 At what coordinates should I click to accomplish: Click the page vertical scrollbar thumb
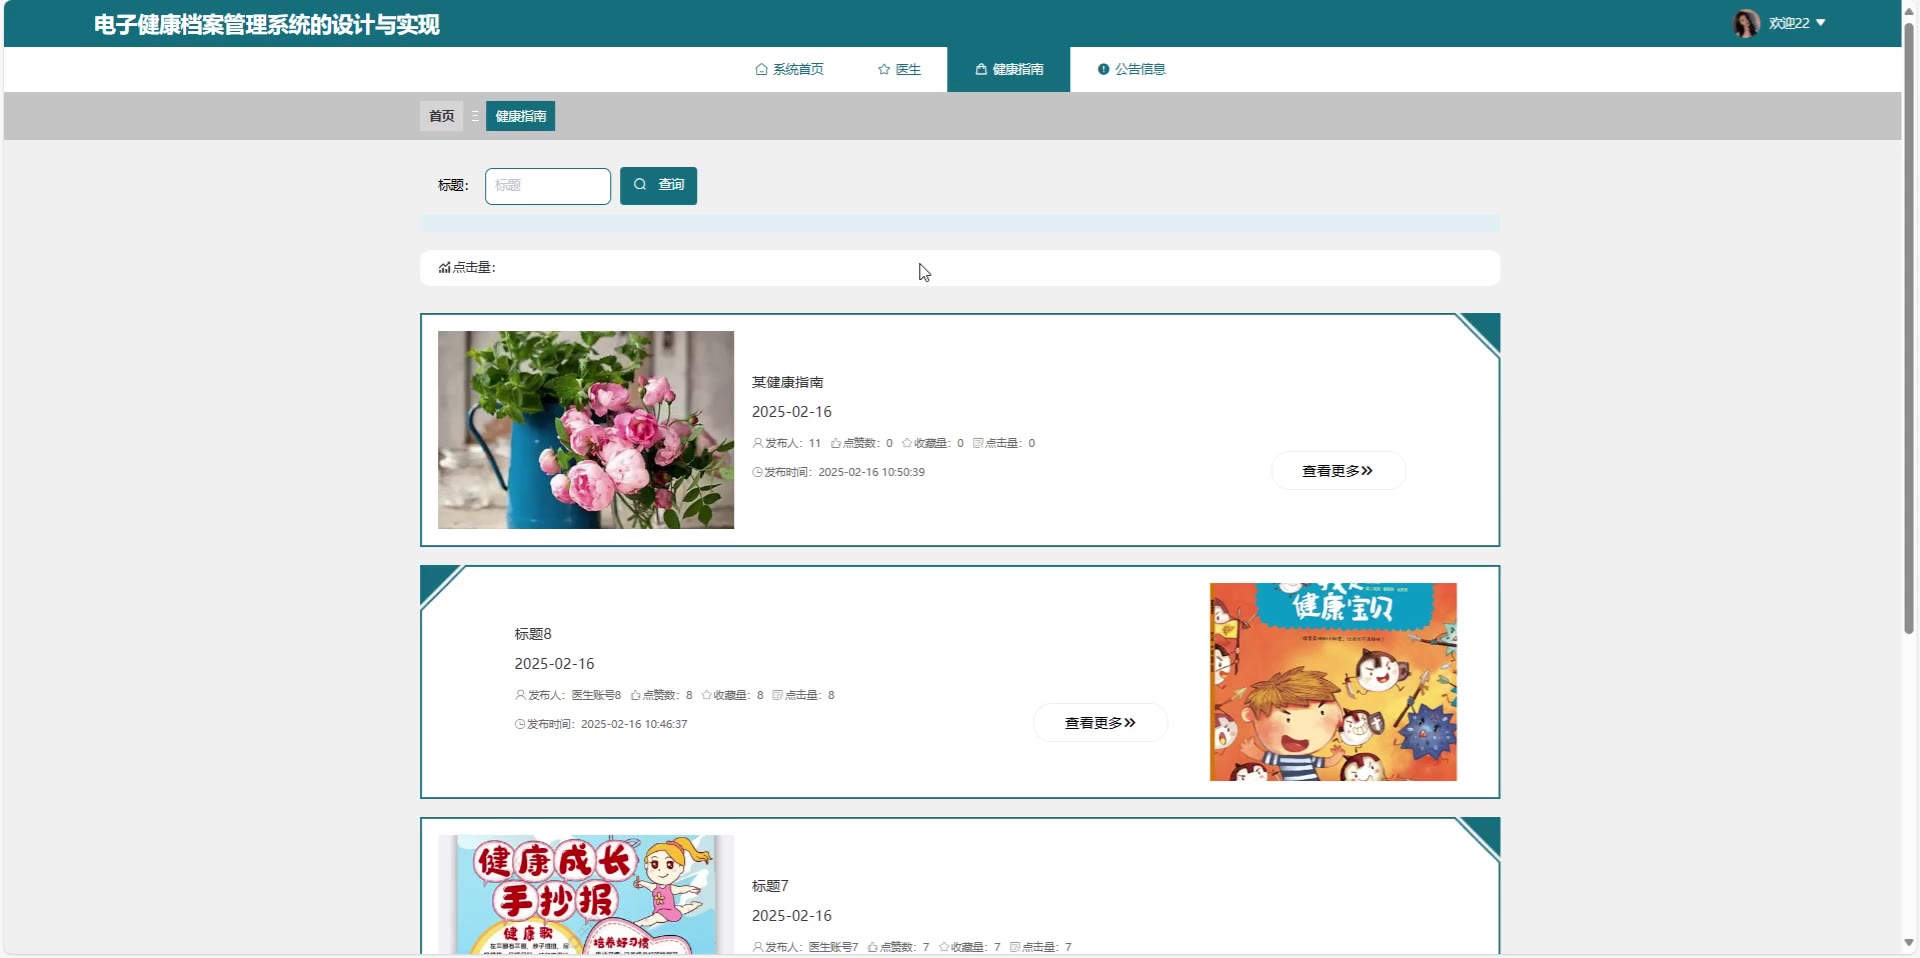[1908, 328]
